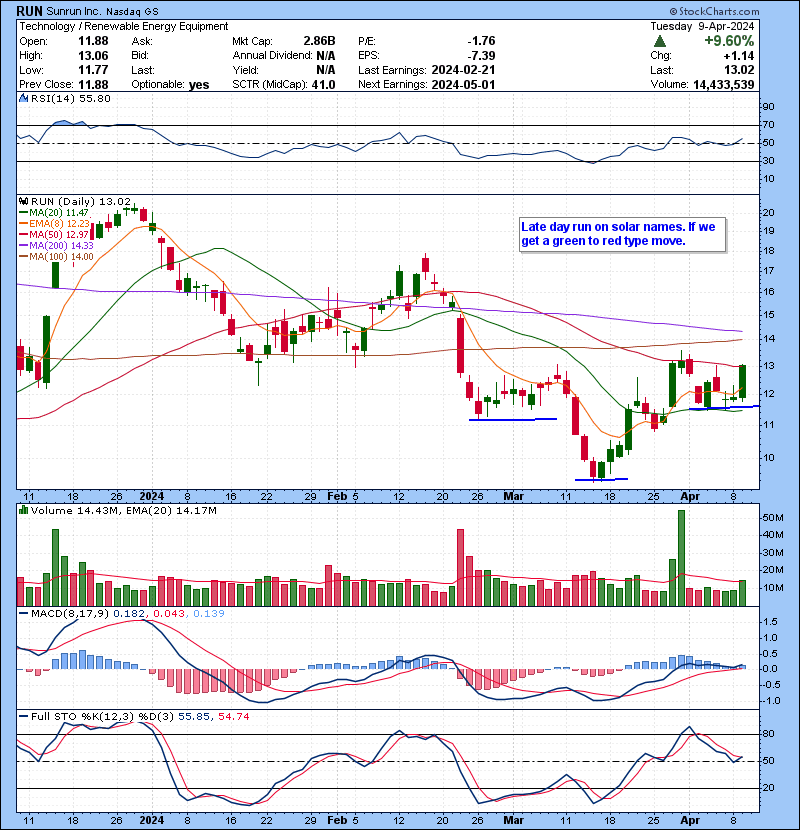
Task: Click the Prev Close value 11.88
Action: click(x=93, y=85)
